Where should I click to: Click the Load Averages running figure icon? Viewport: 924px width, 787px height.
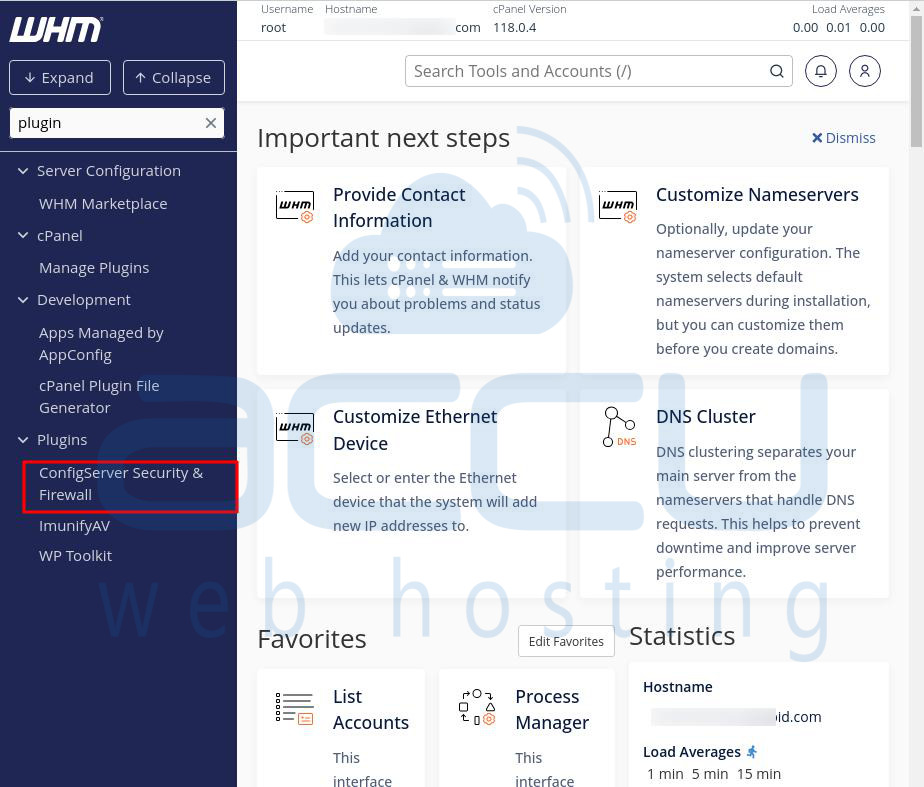(x=752, y=752)
